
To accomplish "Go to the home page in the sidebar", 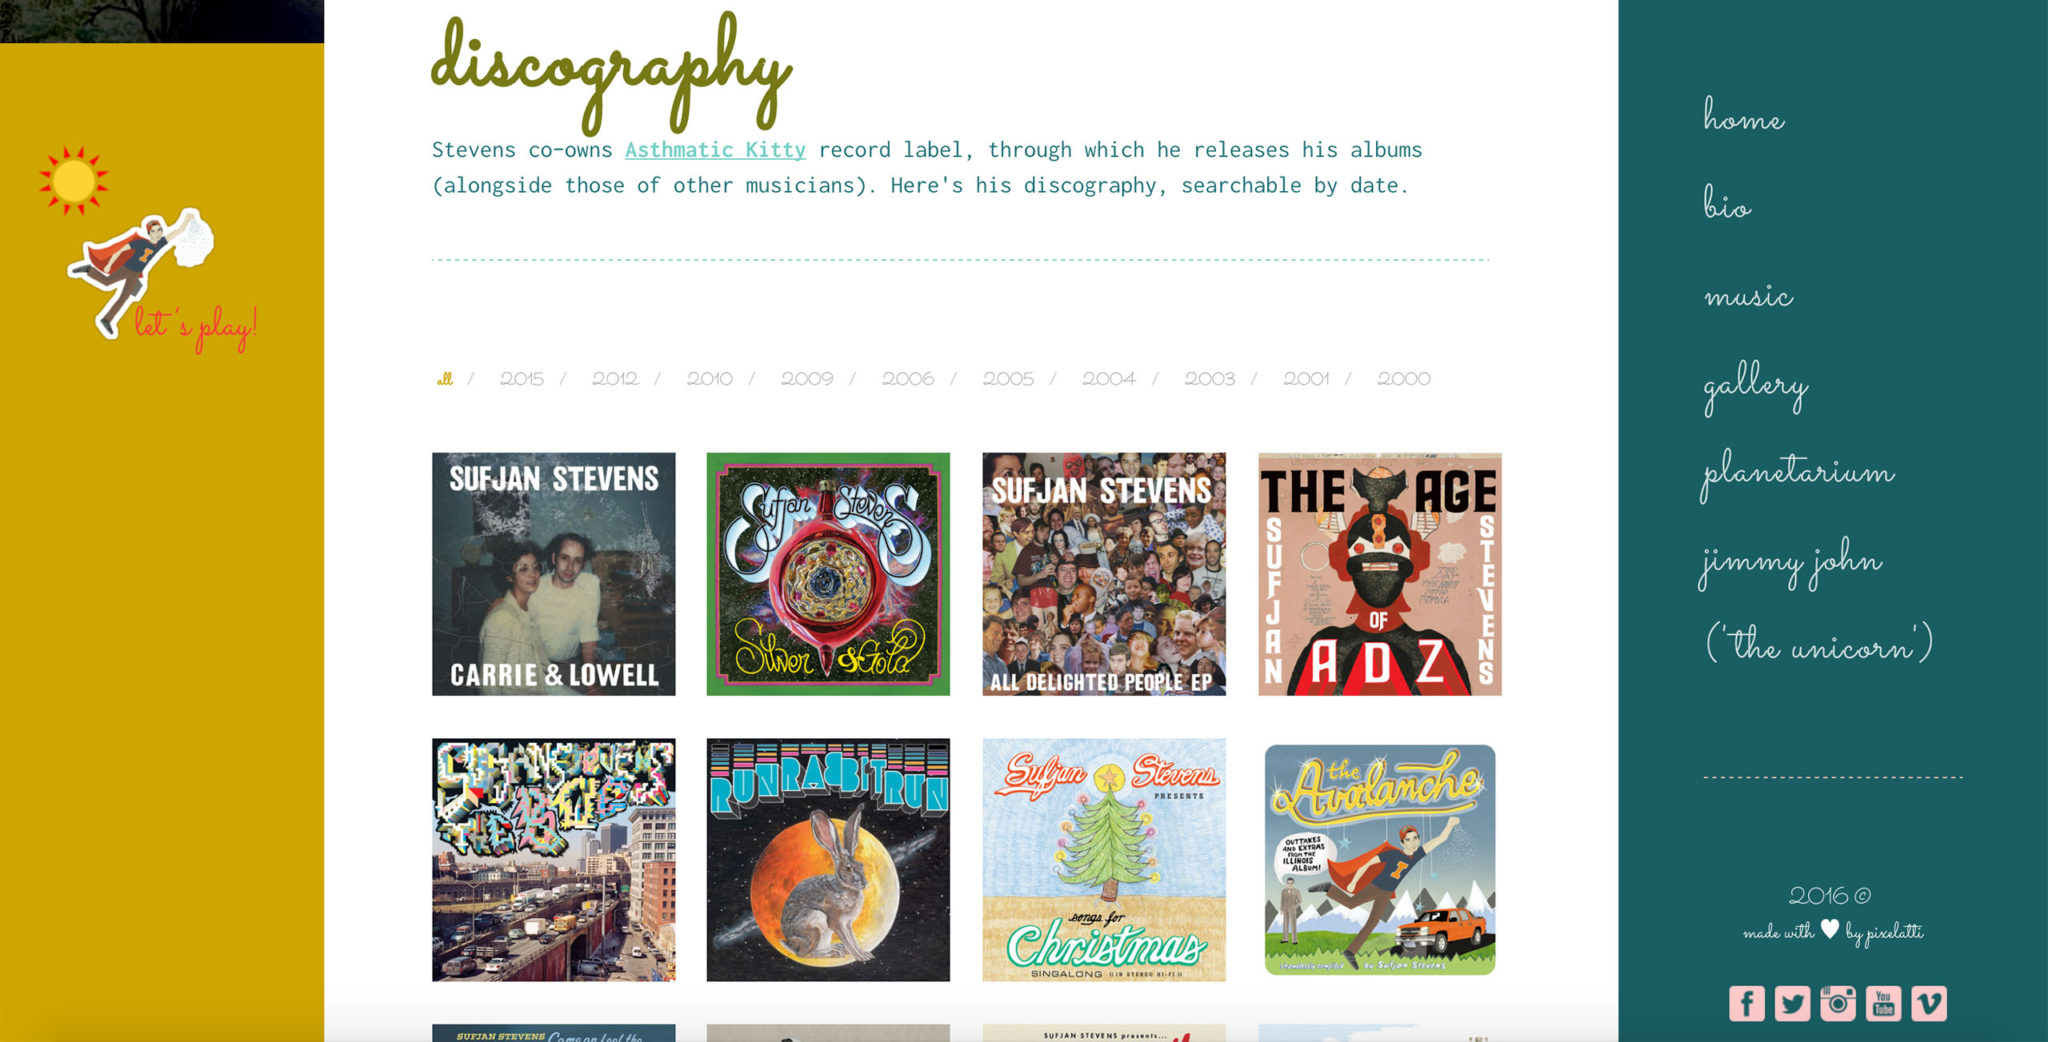I will [x=1744, y=115].
